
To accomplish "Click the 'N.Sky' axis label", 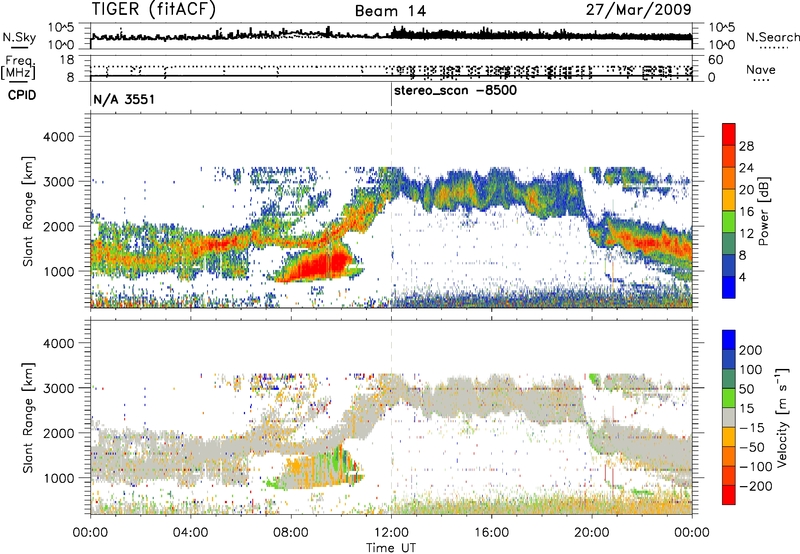I will click(19, 37).
